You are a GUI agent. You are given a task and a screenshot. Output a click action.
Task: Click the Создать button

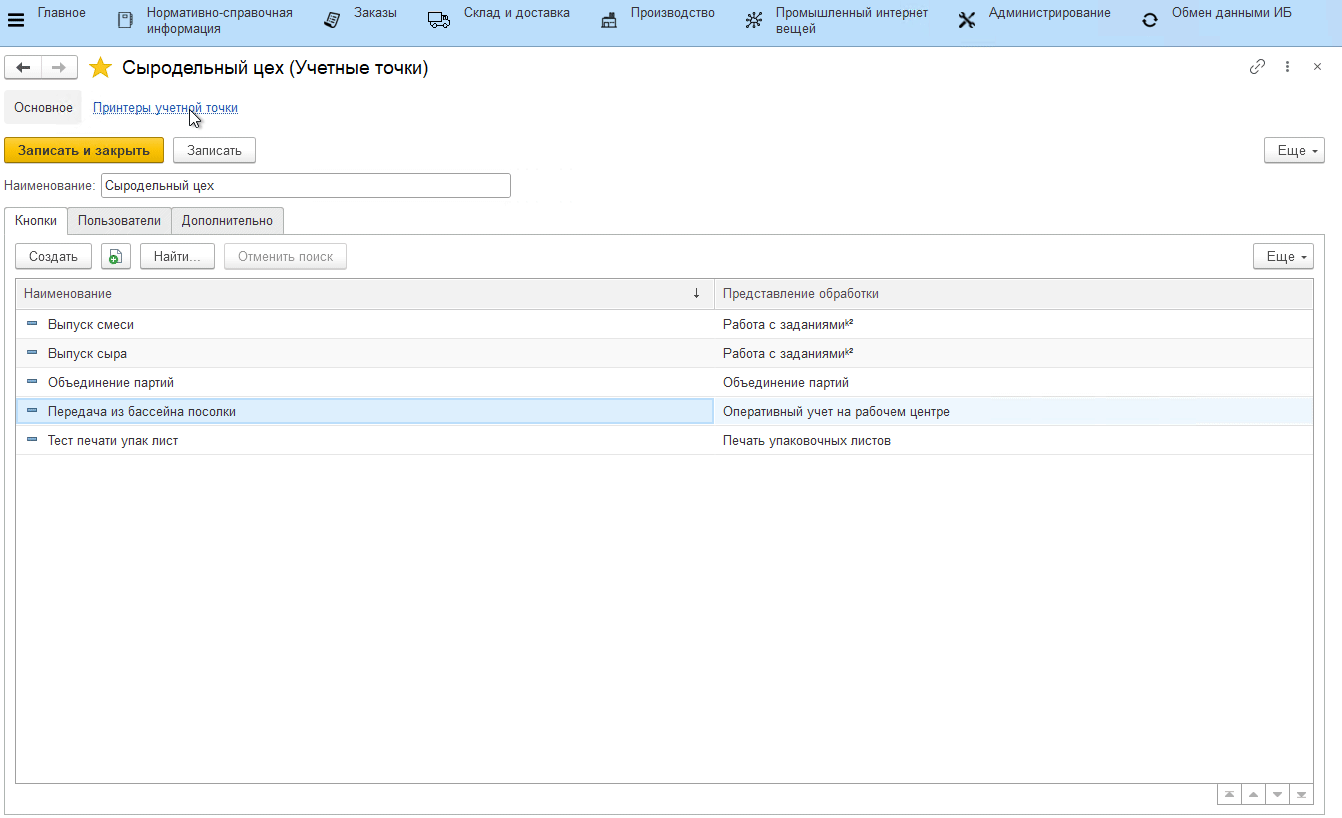tap(53, 257)
